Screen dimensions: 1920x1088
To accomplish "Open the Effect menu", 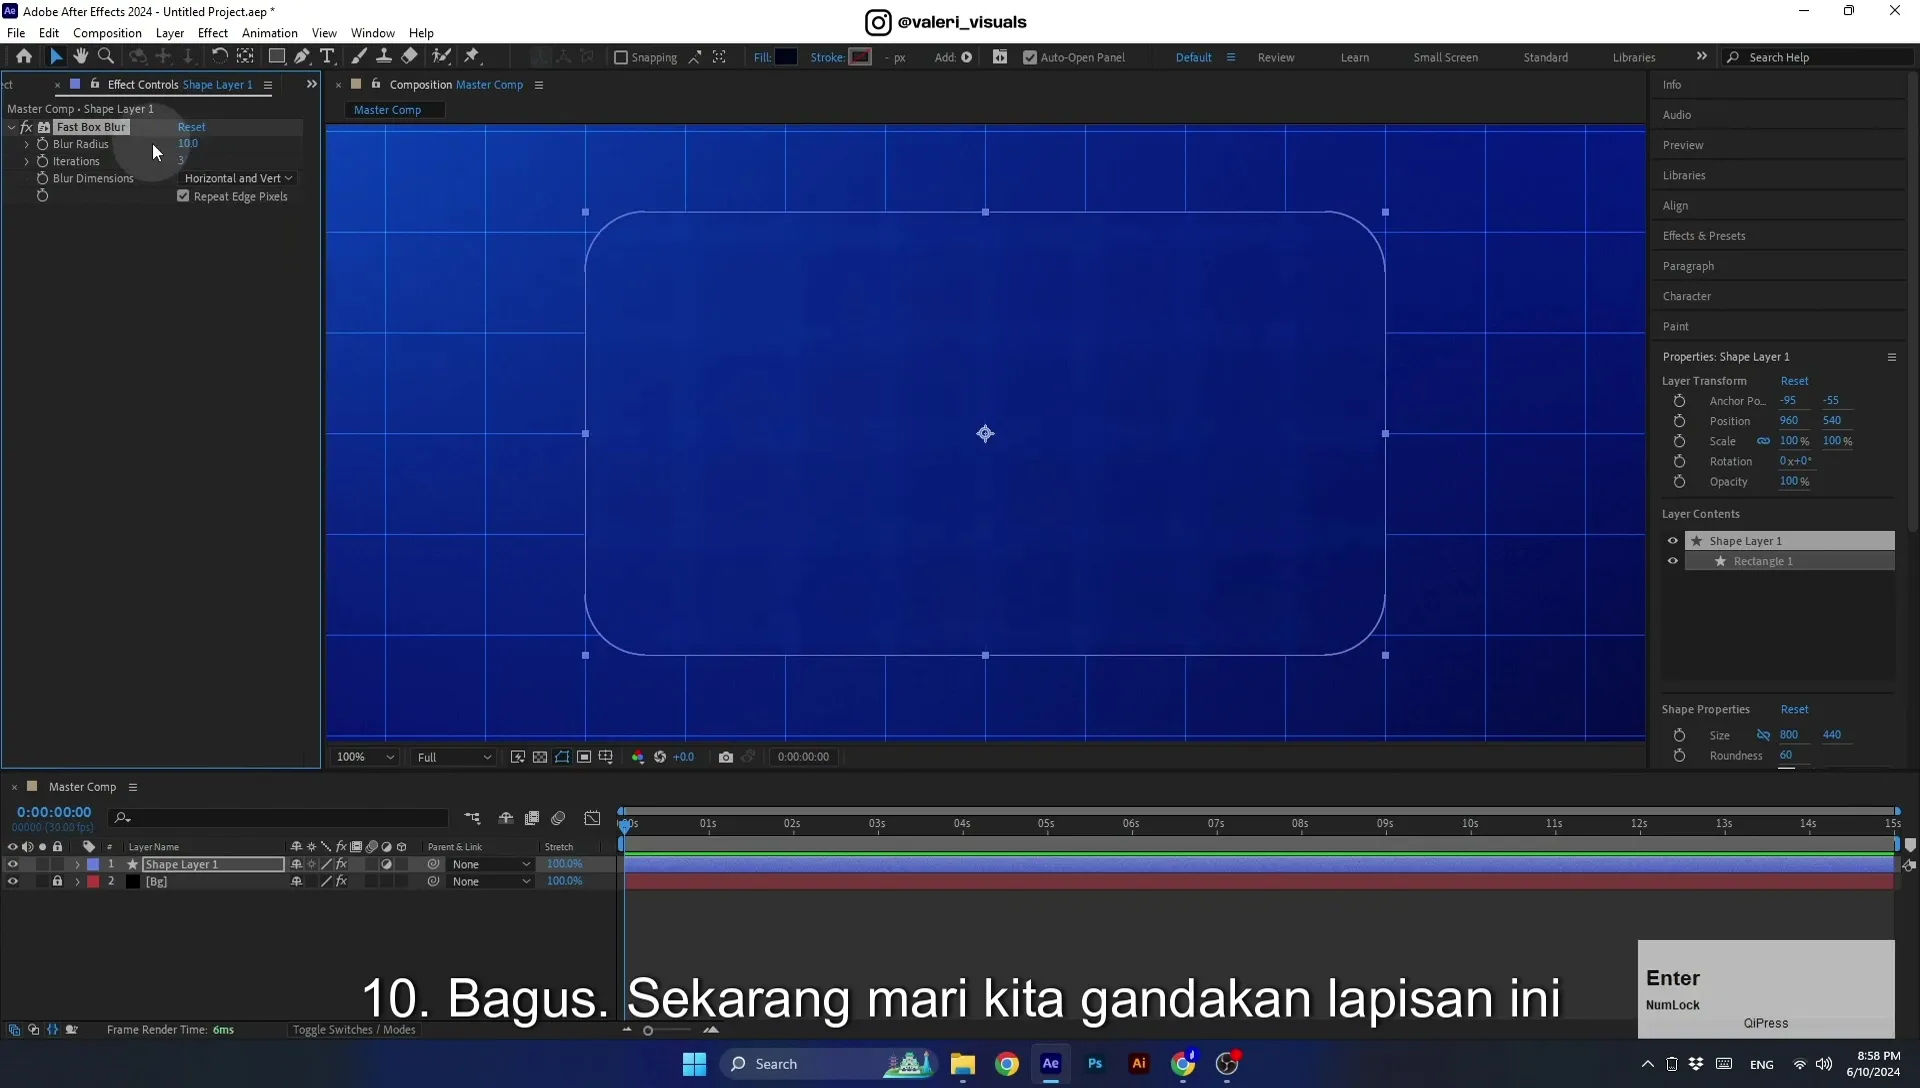I will pos(213,33).
